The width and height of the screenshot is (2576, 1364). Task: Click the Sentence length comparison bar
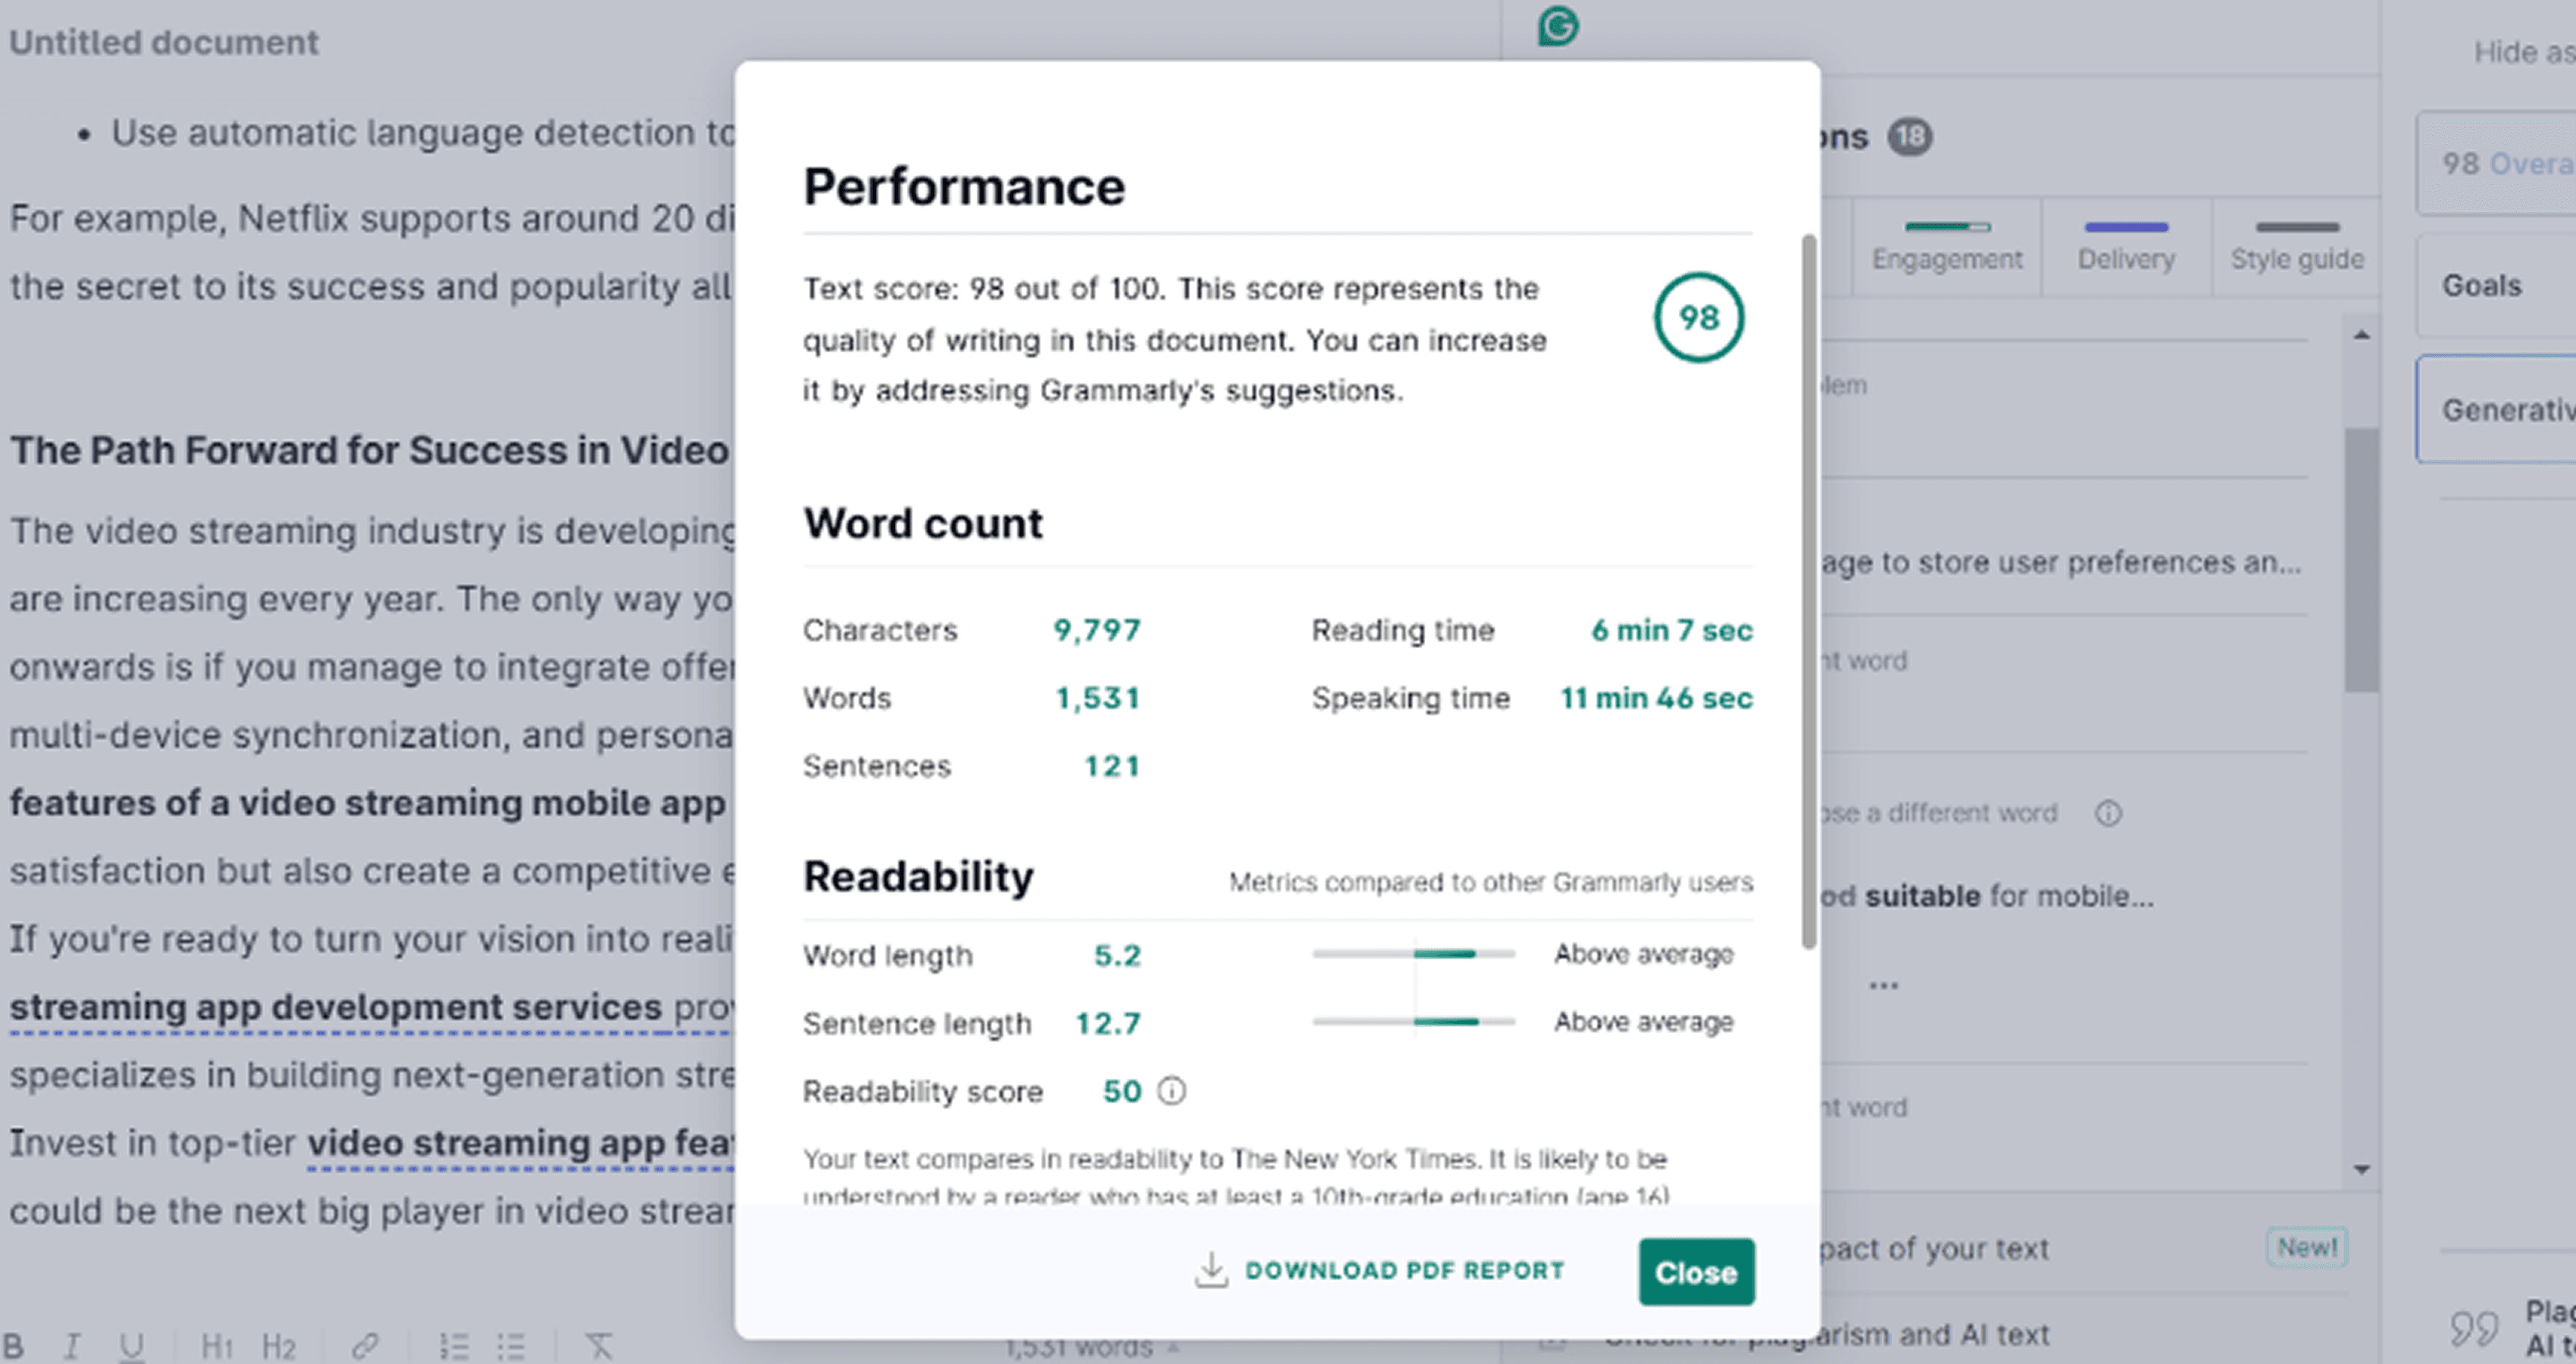point(1413,1022)
